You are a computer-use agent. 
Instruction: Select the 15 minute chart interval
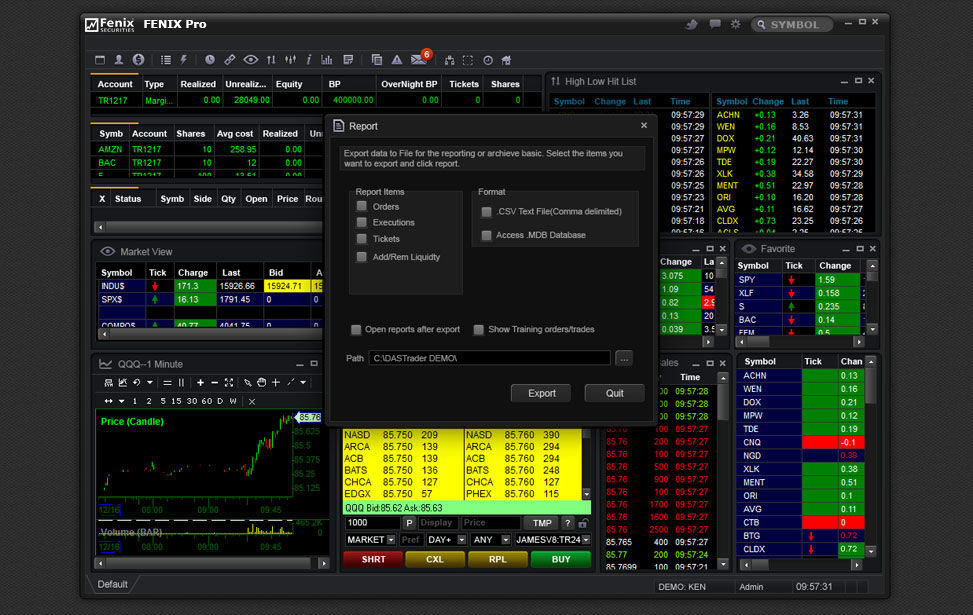click(x=176, y=401)
